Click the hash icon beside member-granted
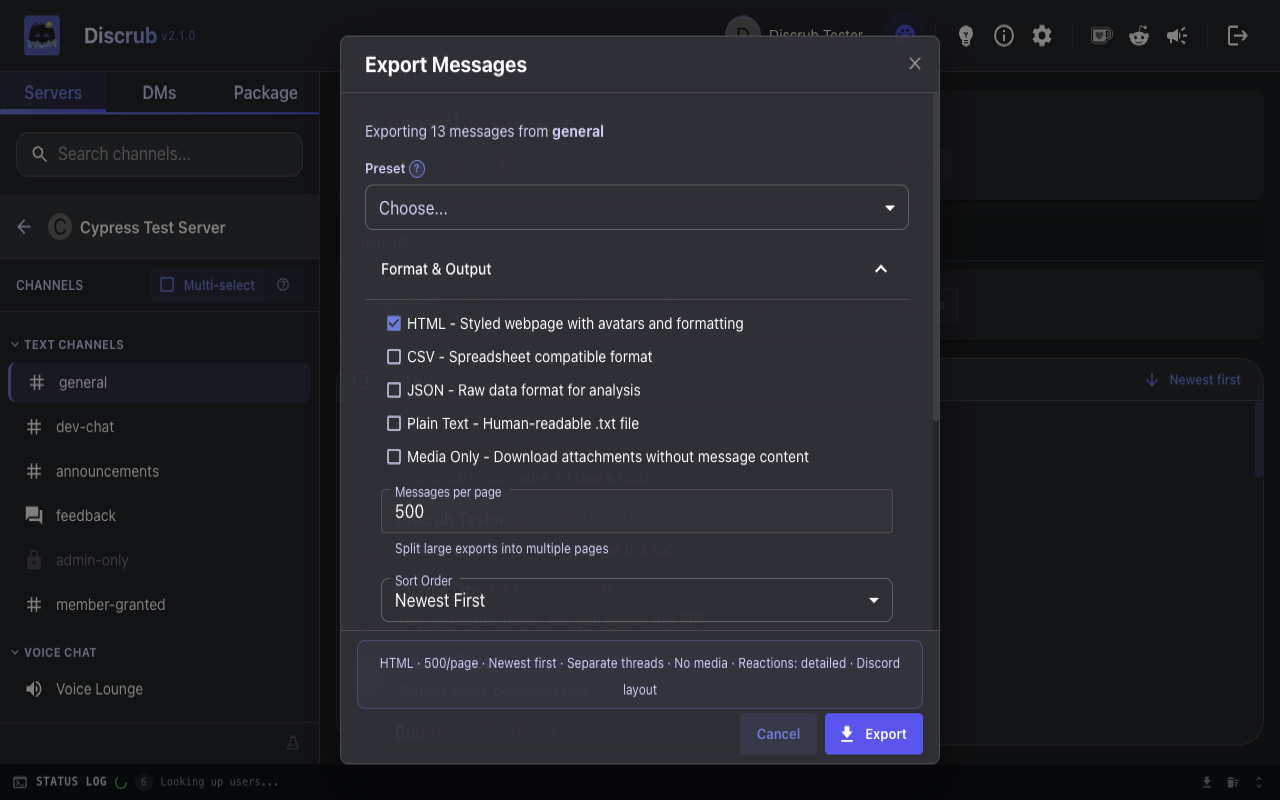The width and height of the screenshot is (1280, 800). click(34, 604)
